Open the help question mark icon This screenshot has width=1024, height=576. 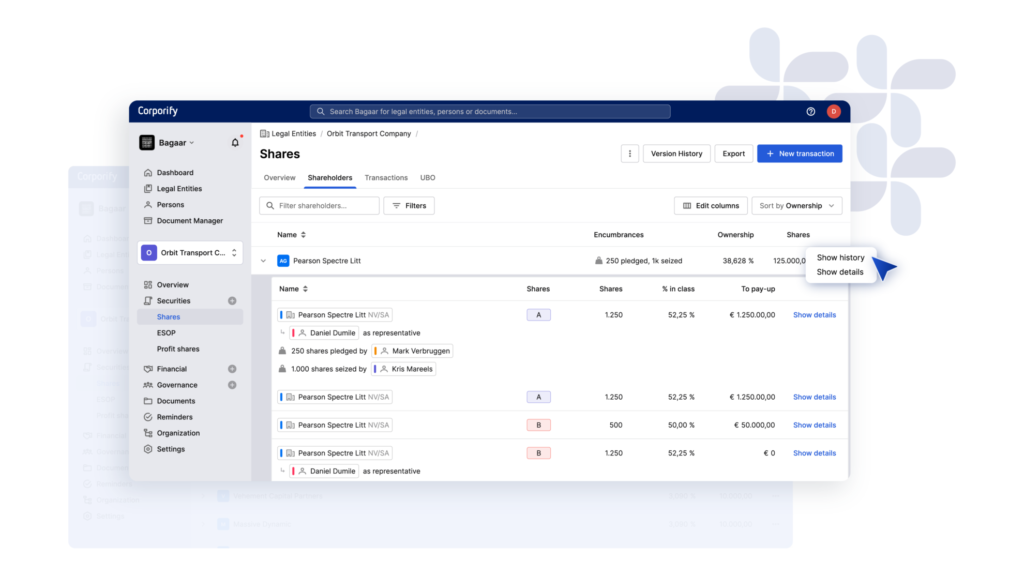810,112
